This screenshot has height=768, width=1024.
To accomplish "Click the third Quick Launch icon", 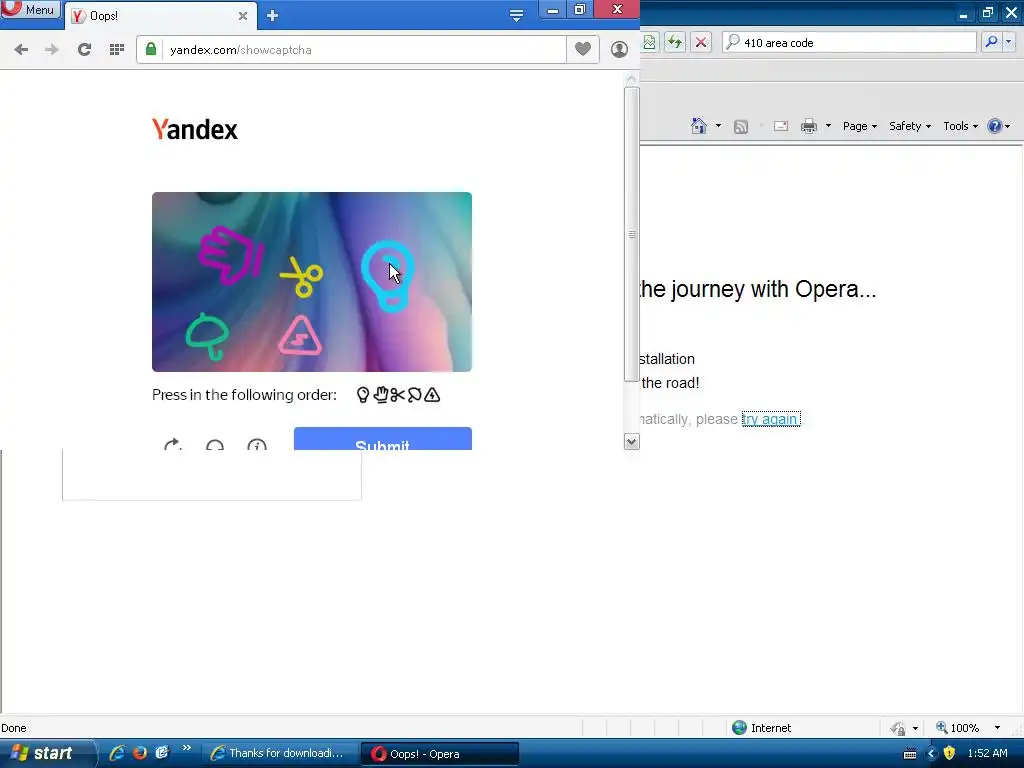I will (x=162, y=752).
